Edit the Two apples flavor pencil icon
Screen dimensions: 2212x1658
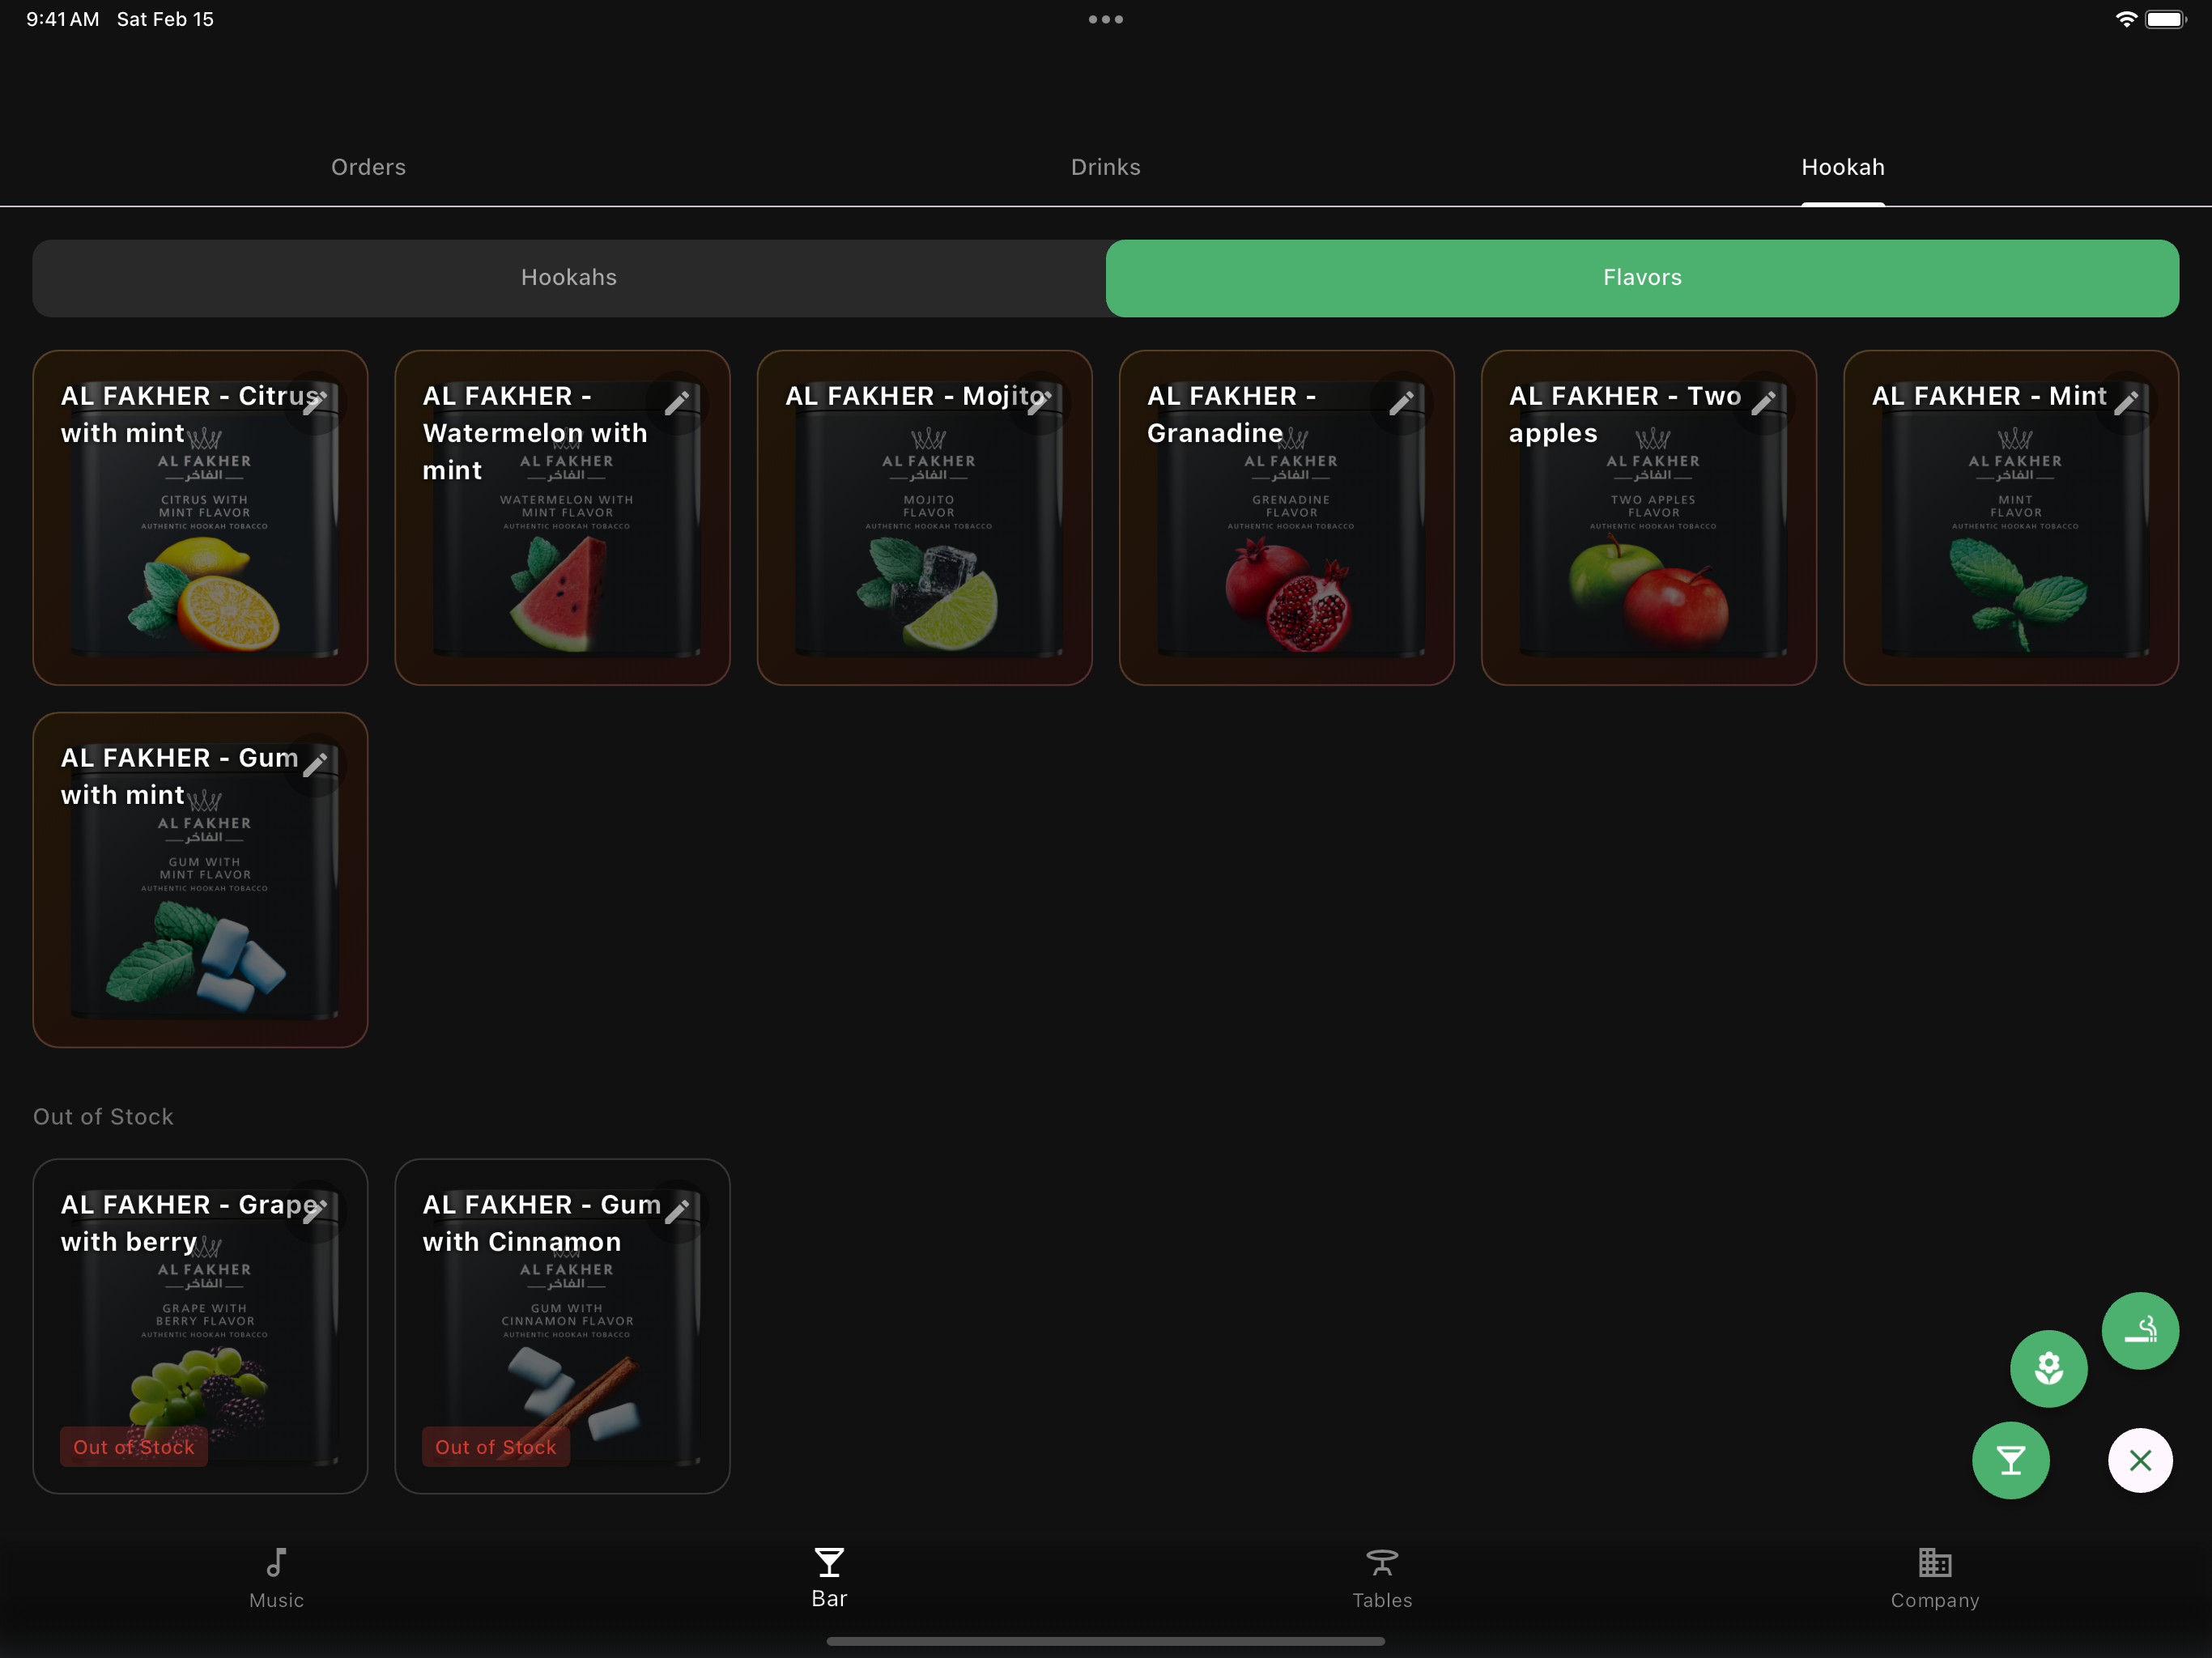tap(1763, 403)
